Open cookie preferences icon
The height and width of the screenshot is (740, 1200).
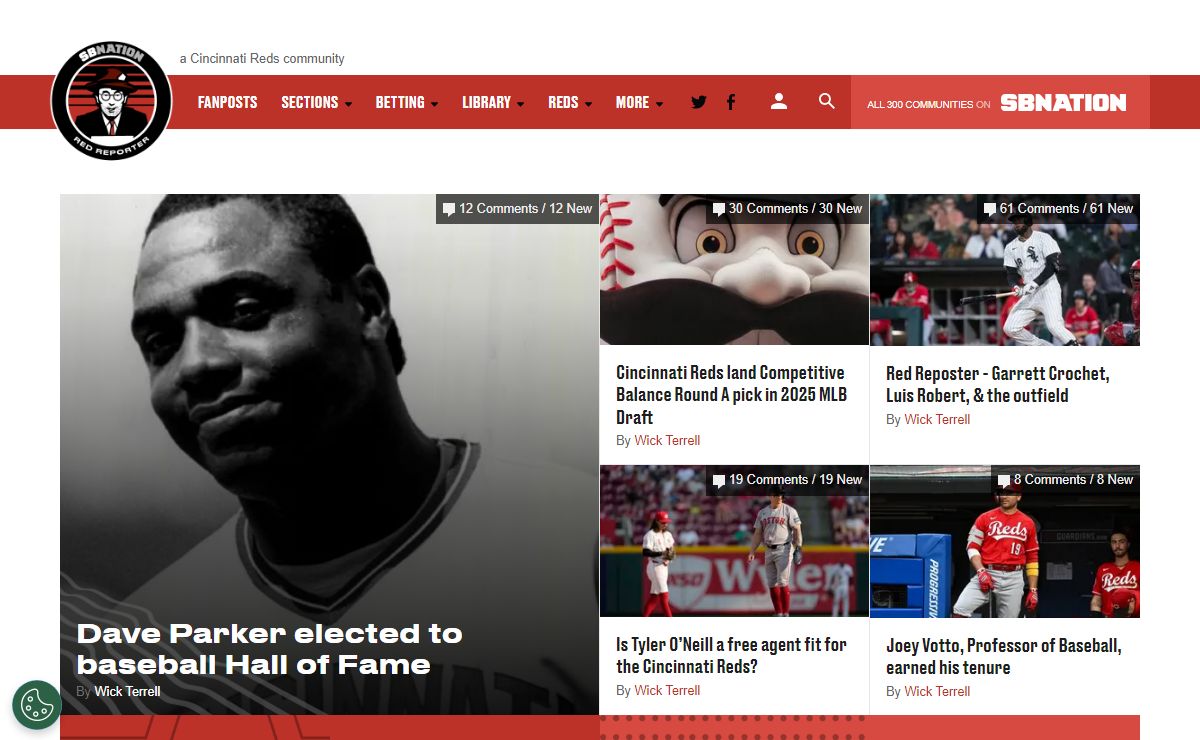tap(37, 705)
